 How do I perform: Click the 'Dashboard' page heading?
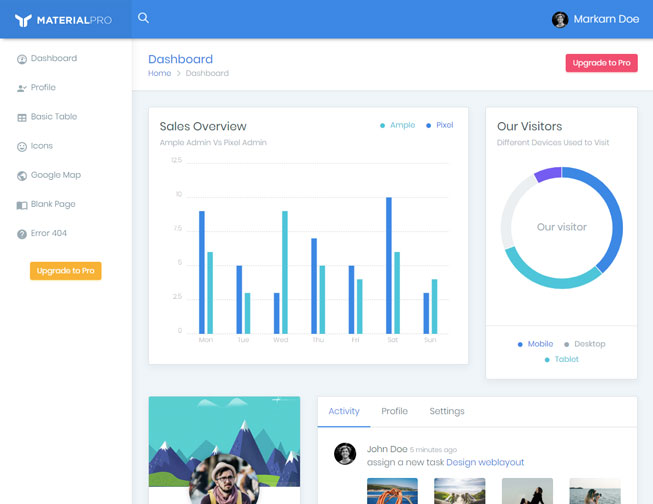pos(180,59)
